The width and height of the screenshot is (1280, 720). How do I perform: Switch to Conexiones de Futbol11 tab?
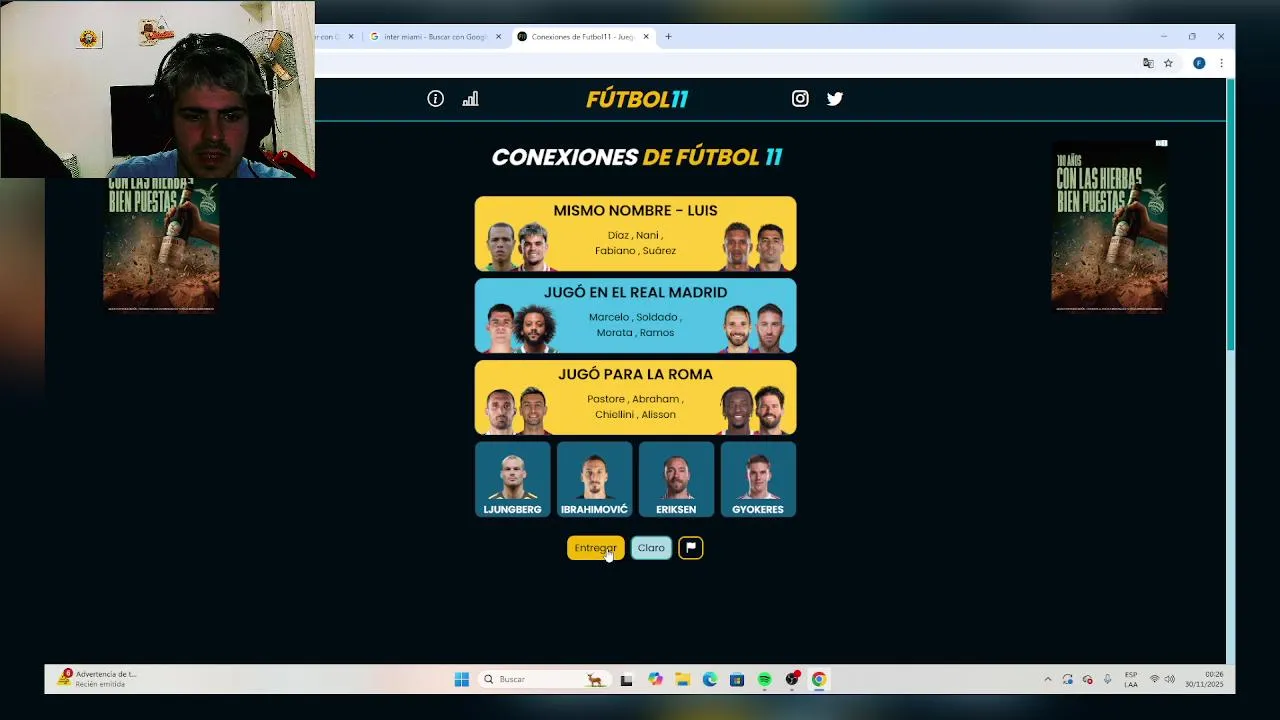(582, 37)
